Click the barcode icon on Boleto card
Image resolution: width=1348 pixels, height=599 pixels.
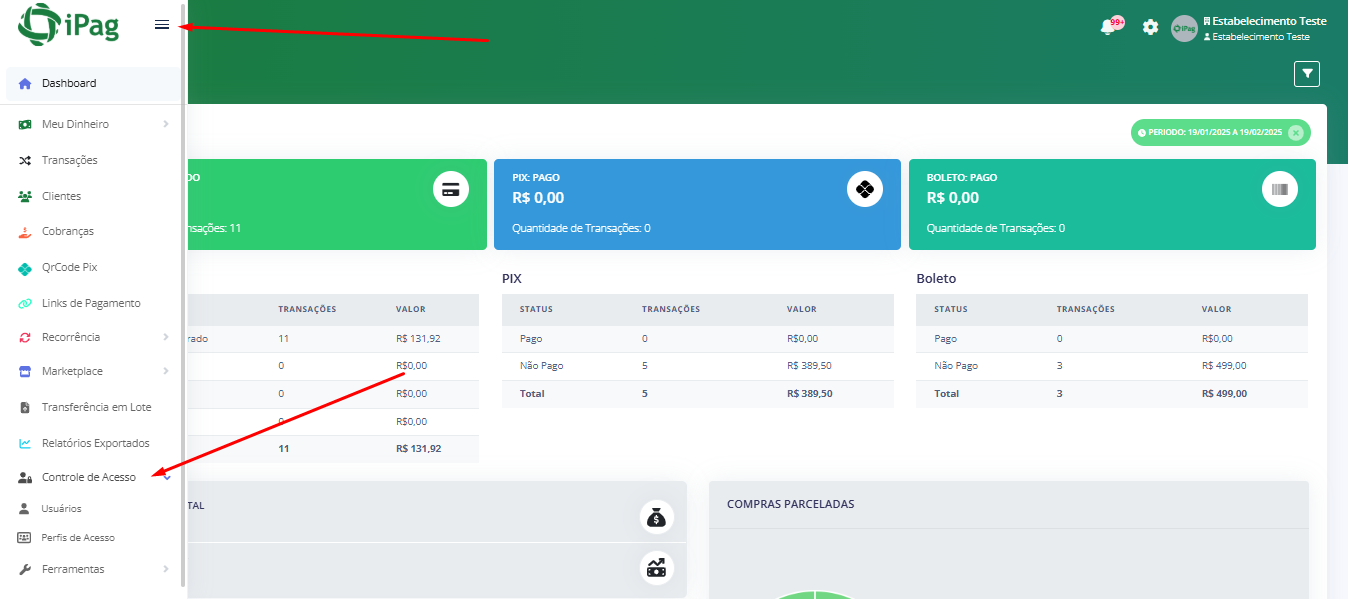click(1280, 189)
